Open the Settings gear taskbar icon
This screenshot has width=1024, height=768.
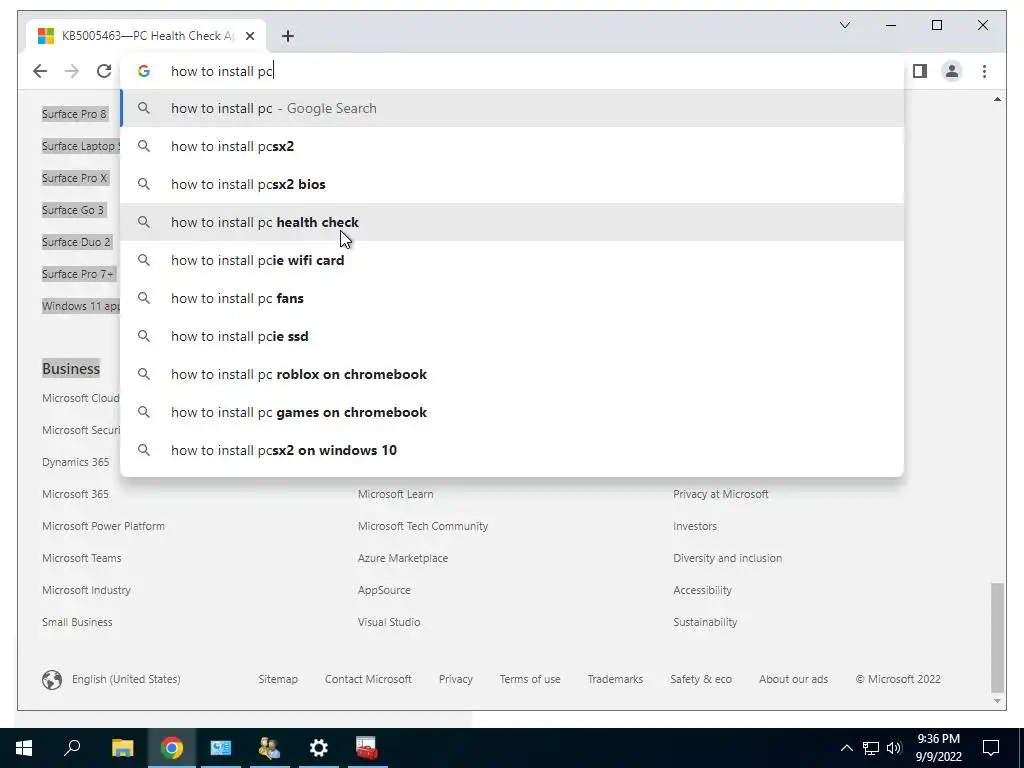(319, 748)
